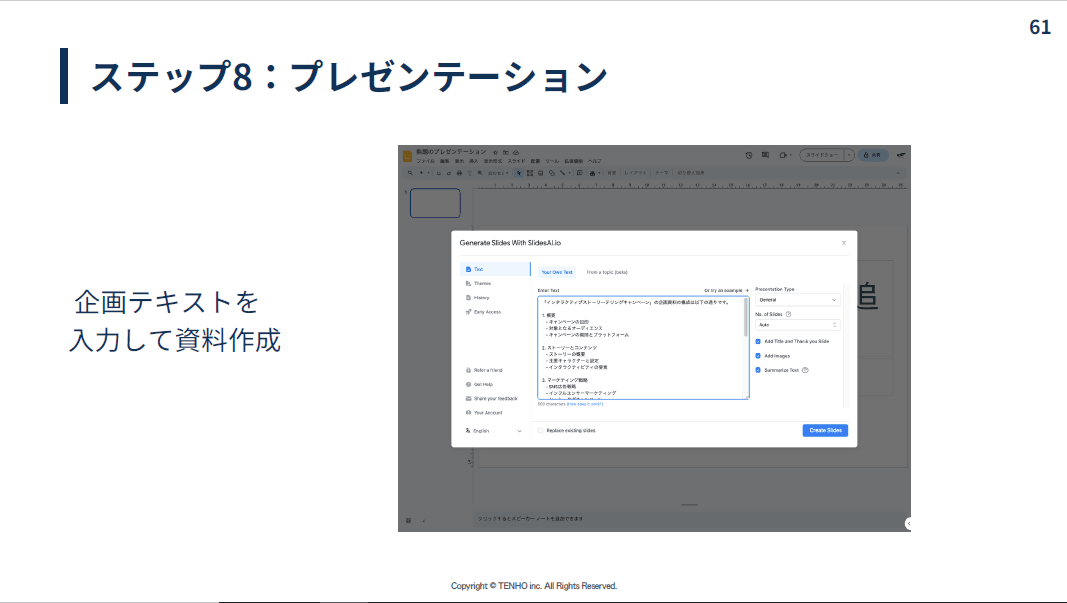Open the No. of Slides Auto selector
The width and height of the screenshot is (1067, 603).
pyautogui.click(x=798, y=325)
